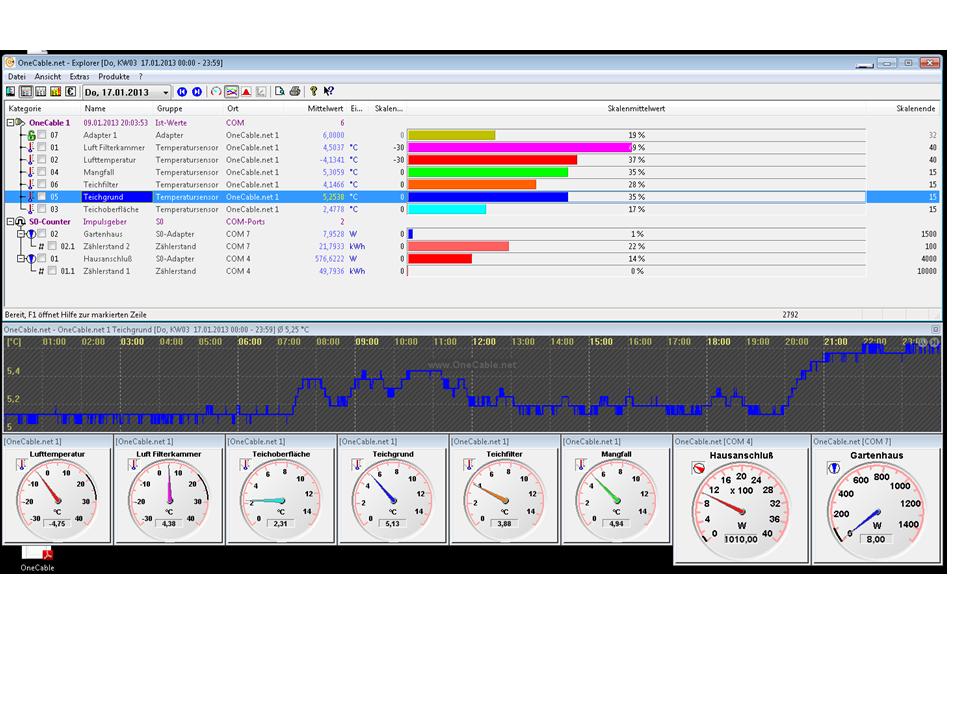Open the date dropdown showing Do, 17.01.2013

coord(166,92)
